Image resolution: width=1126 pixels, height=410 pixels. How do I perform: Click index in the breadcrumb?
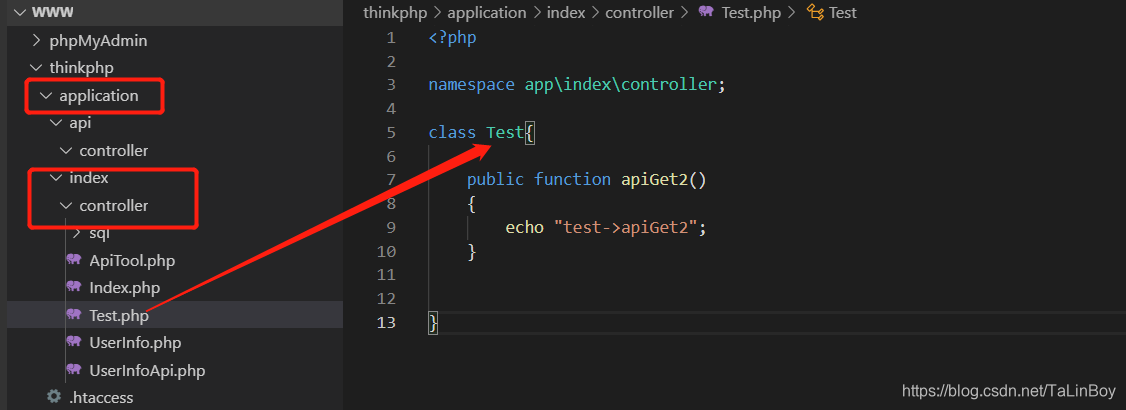tap(566, 13)
